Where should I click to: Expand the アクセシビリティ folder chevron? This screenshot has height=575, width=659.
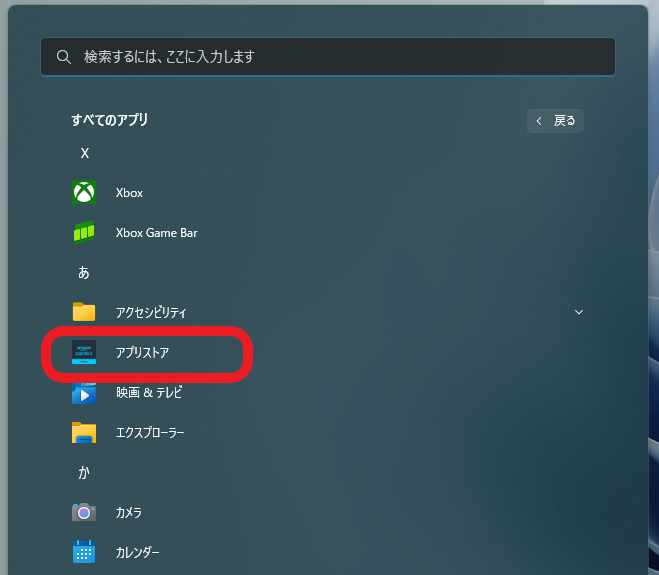pos(579,312)
